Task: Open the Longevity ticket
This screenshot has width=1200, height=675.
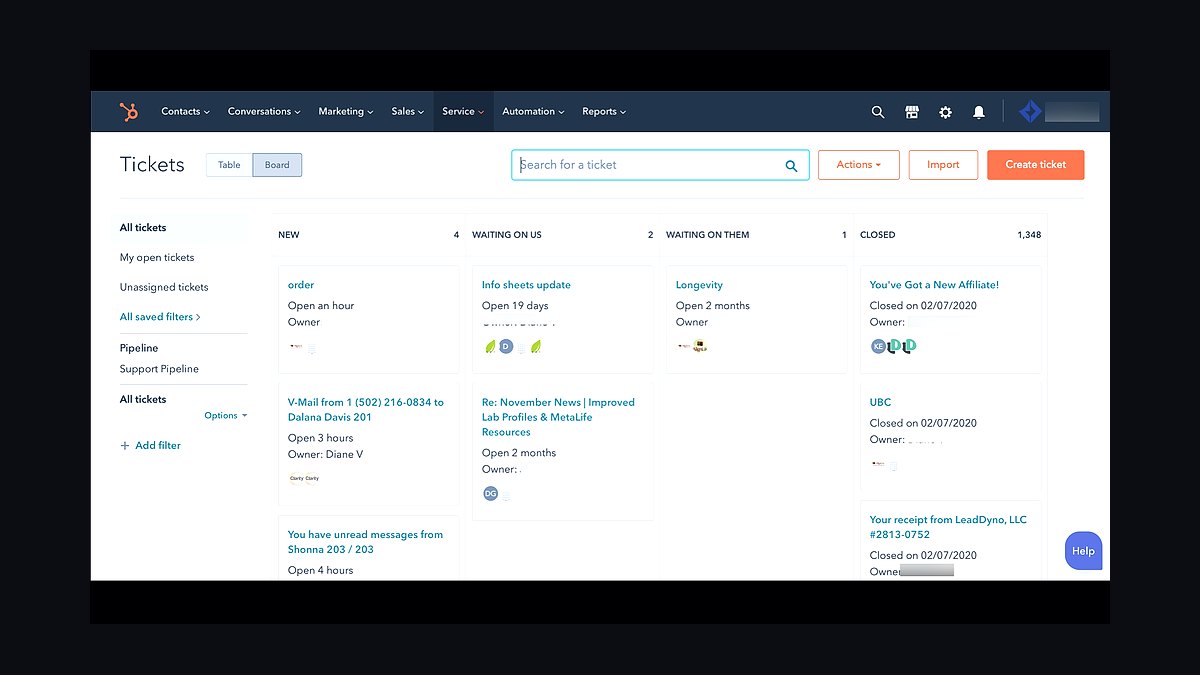Action: (x=699, y=285)
